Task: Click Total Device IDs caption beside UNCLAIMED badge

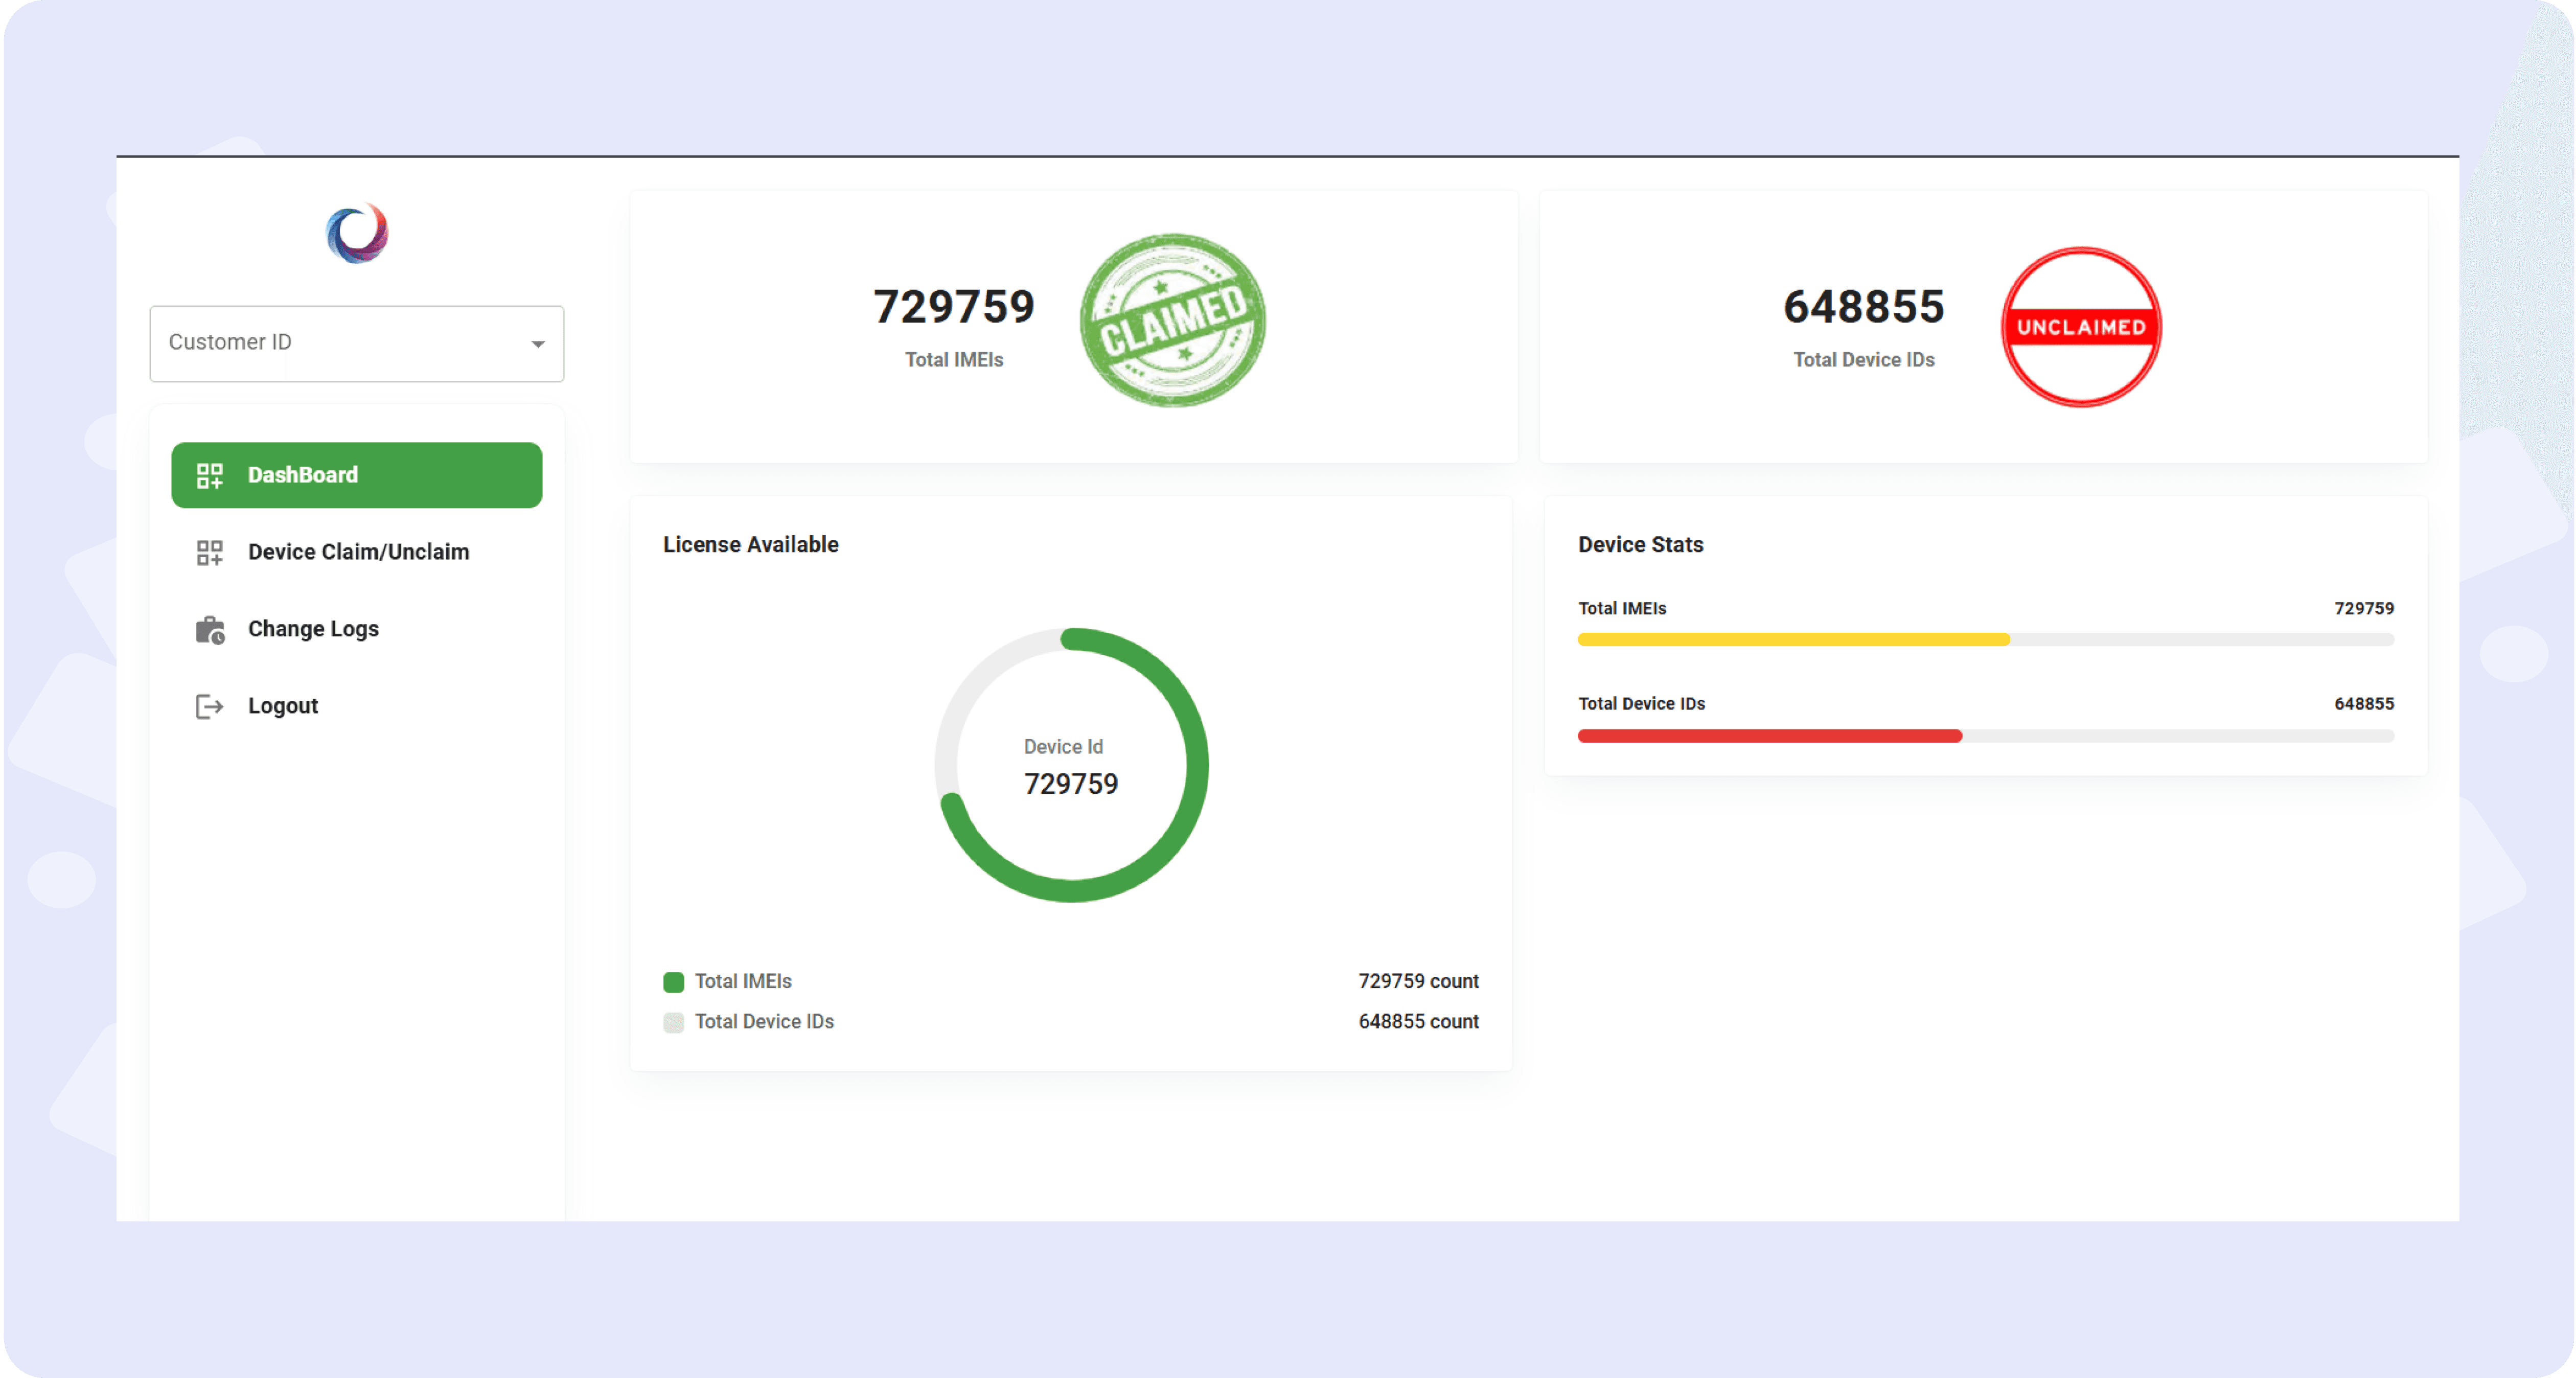Action: [1864, 360]
